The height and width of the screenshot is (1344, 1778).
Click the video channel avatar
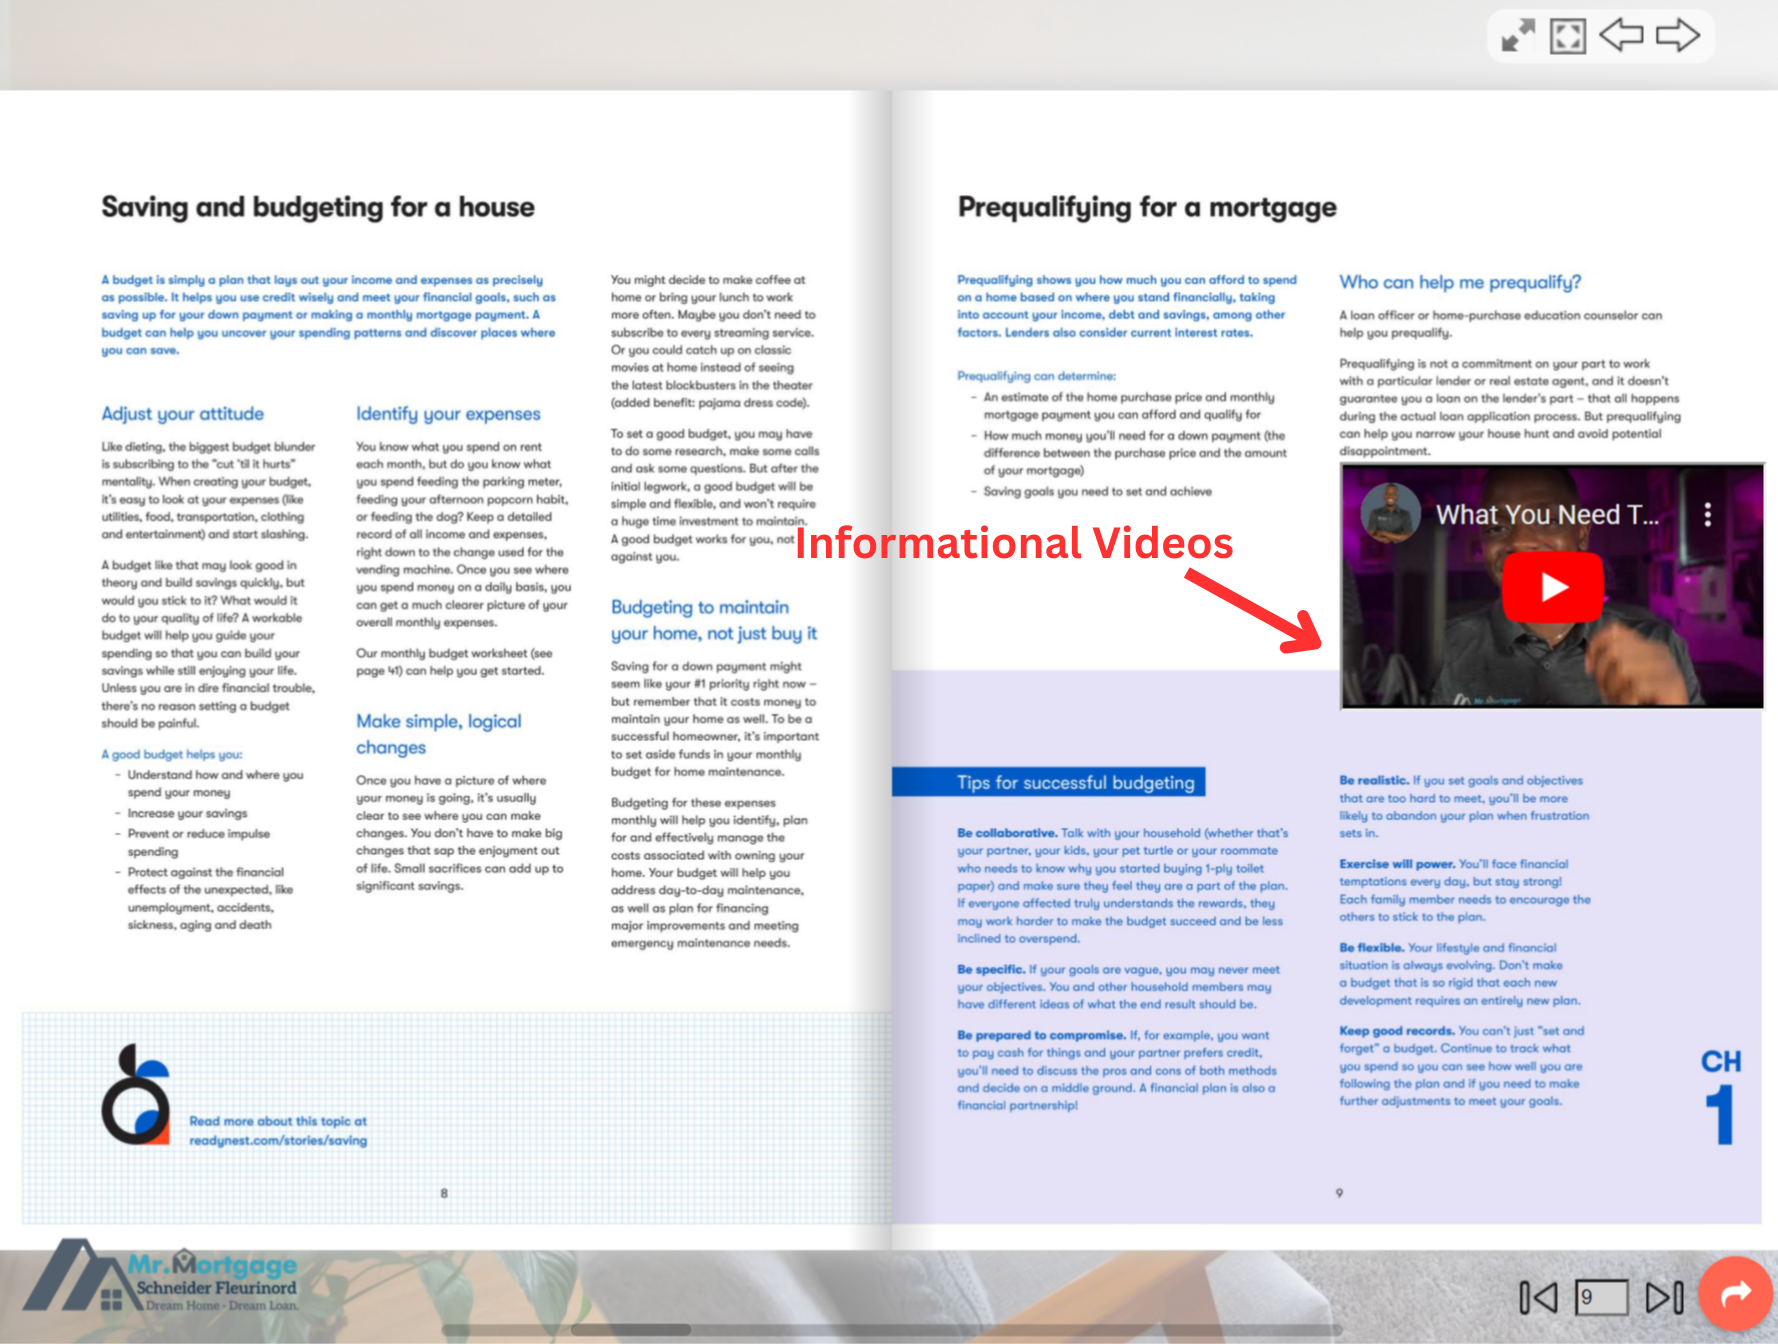click(x=1390, y=513)
